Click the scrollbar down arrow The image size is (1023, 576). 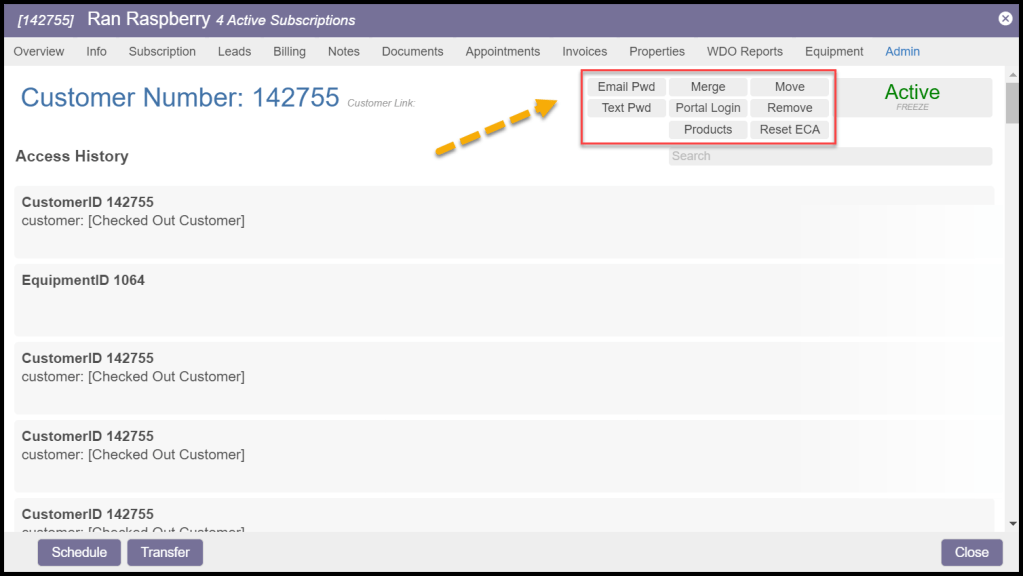point(1013,523)
